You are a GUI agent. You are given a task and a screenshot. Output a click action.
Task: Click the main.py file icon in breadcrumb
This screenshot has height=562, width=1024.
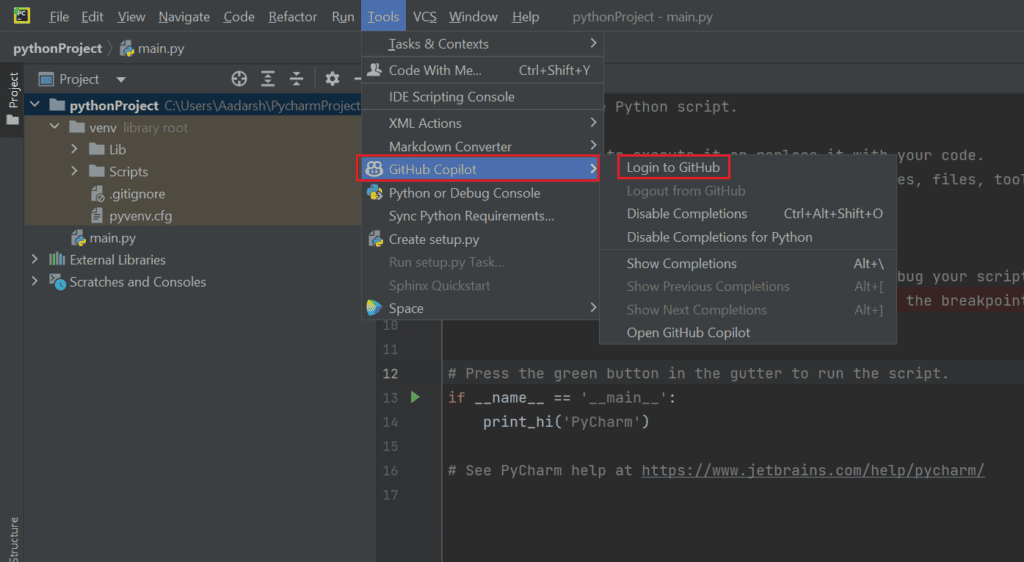tap(127, 48)
